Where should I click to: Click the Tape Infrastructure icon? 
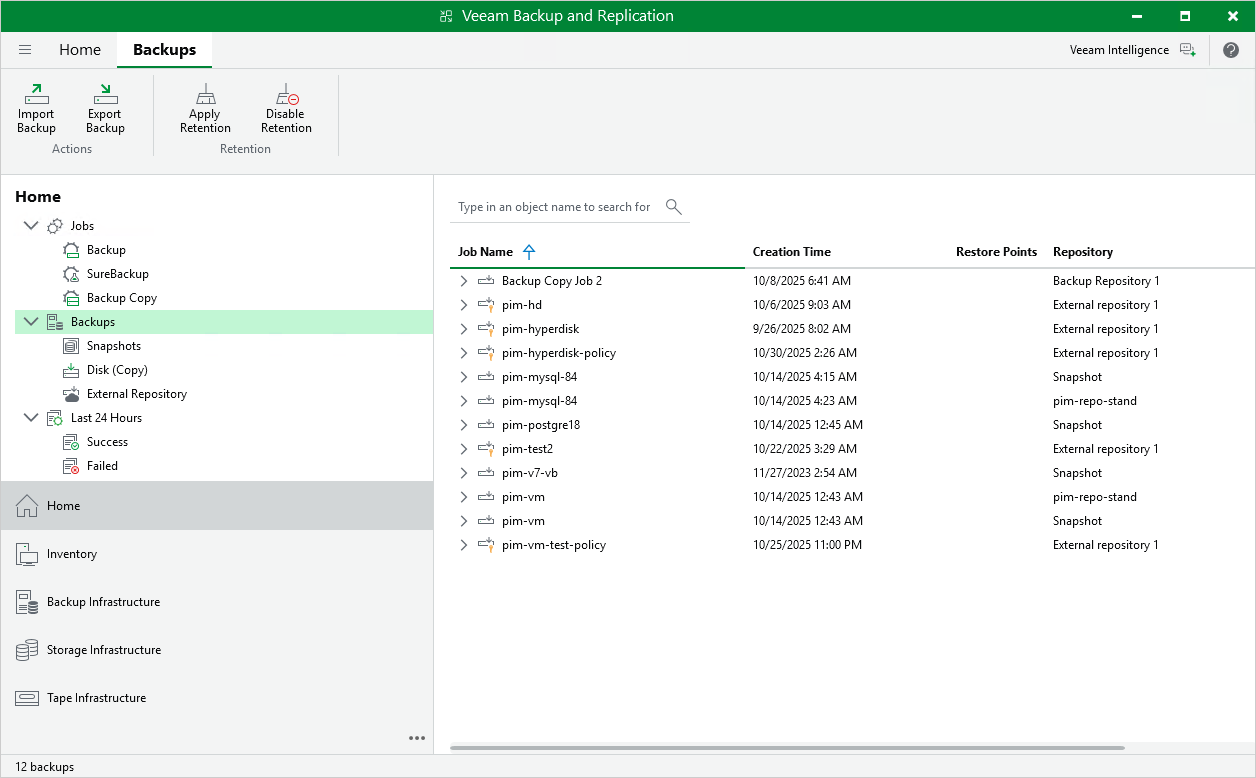(27, 698)
